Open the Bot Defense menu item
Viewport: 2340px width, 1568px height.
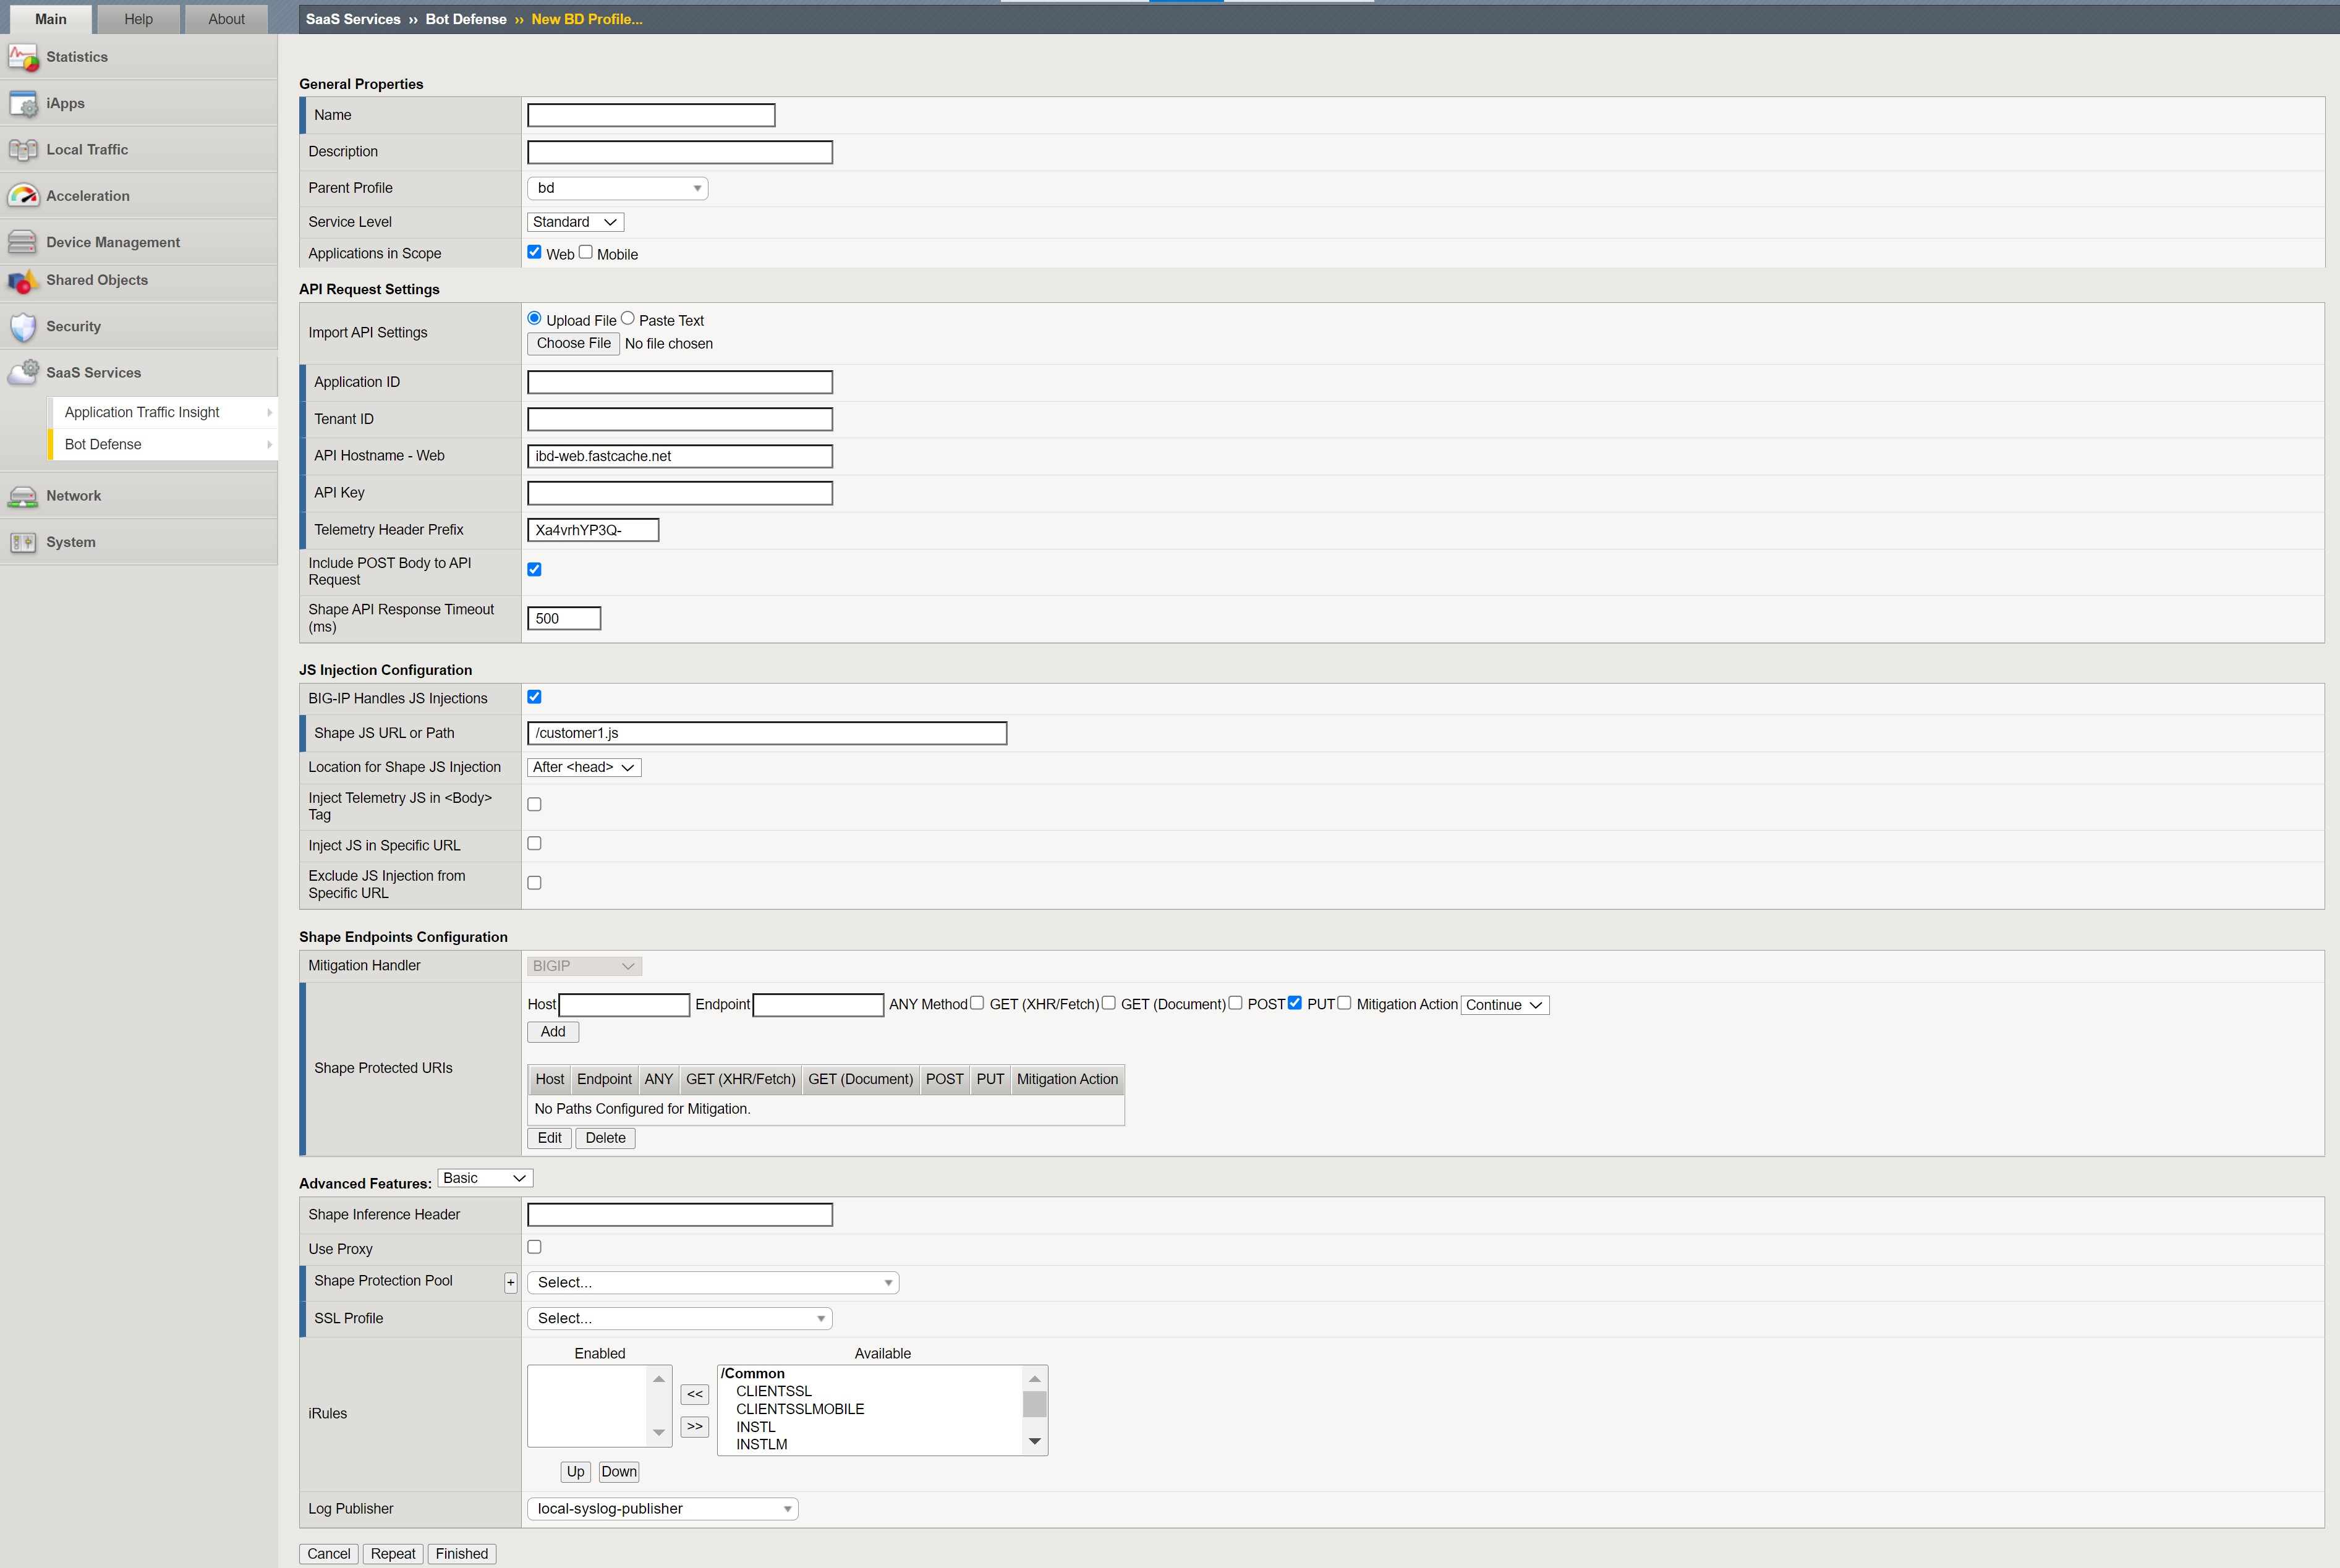coord(162,444)
